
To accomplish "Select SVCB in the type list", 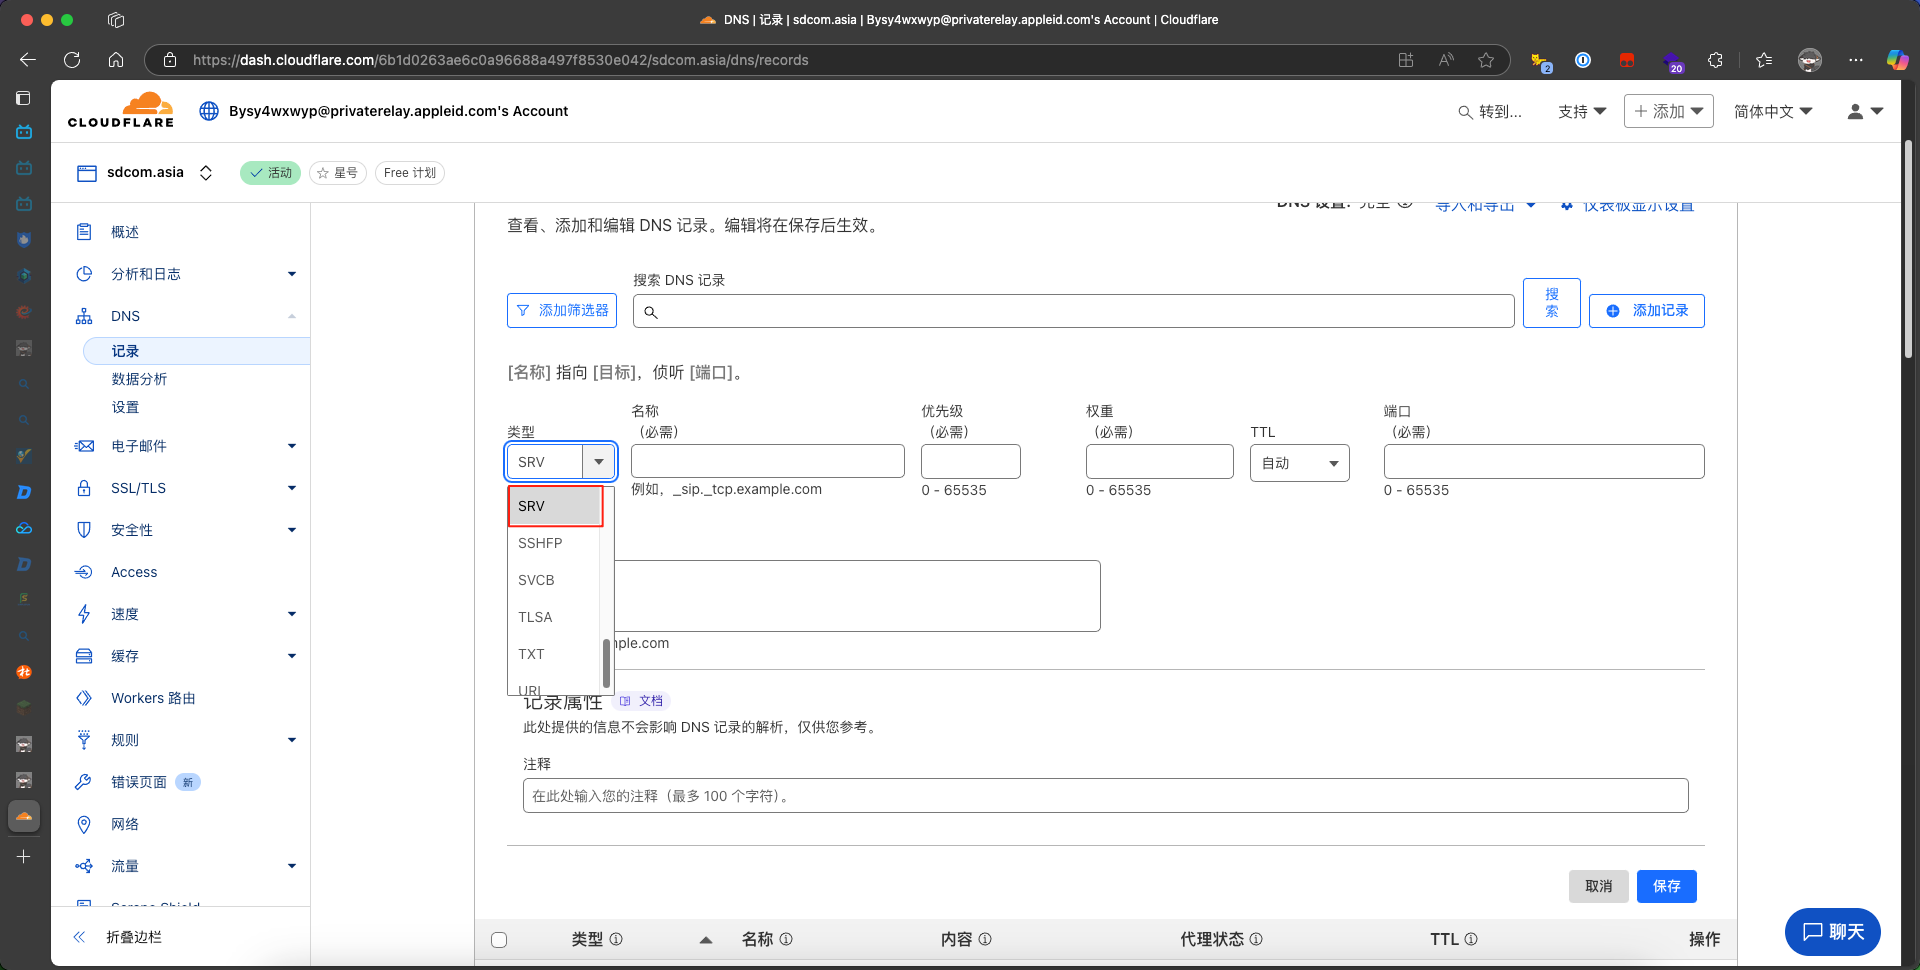I will coord(553,580).
